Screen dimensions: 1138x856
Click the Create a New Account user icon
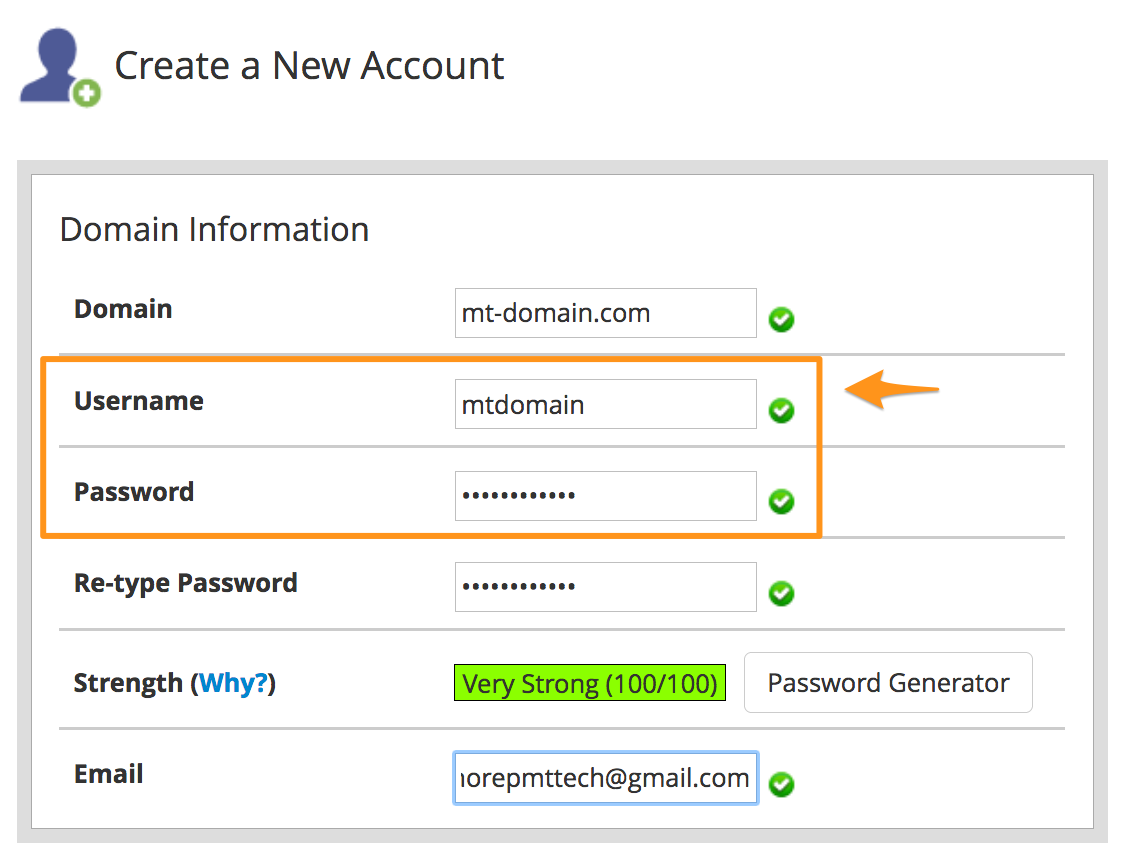pyautogui.click(x=54, y=64)
